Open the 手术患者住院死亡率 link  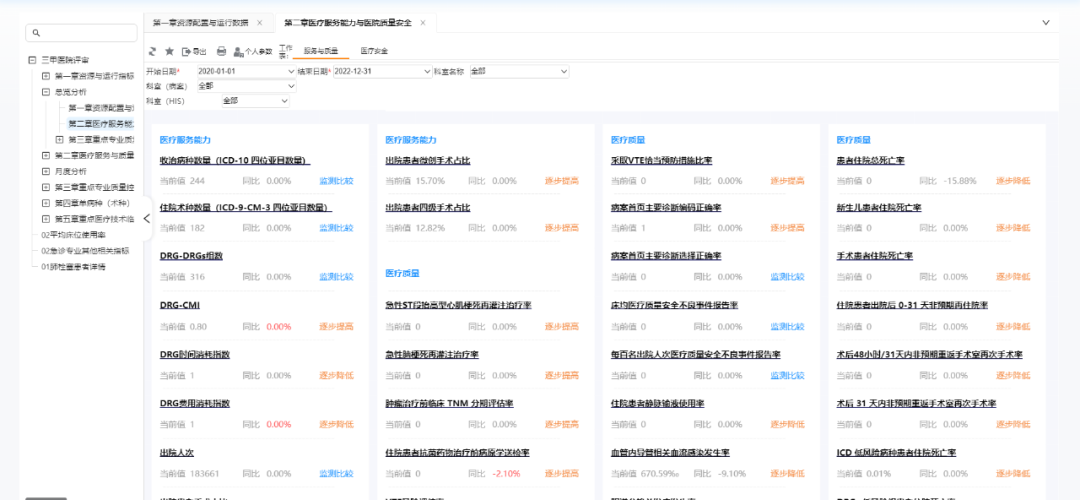pos(875,256)
